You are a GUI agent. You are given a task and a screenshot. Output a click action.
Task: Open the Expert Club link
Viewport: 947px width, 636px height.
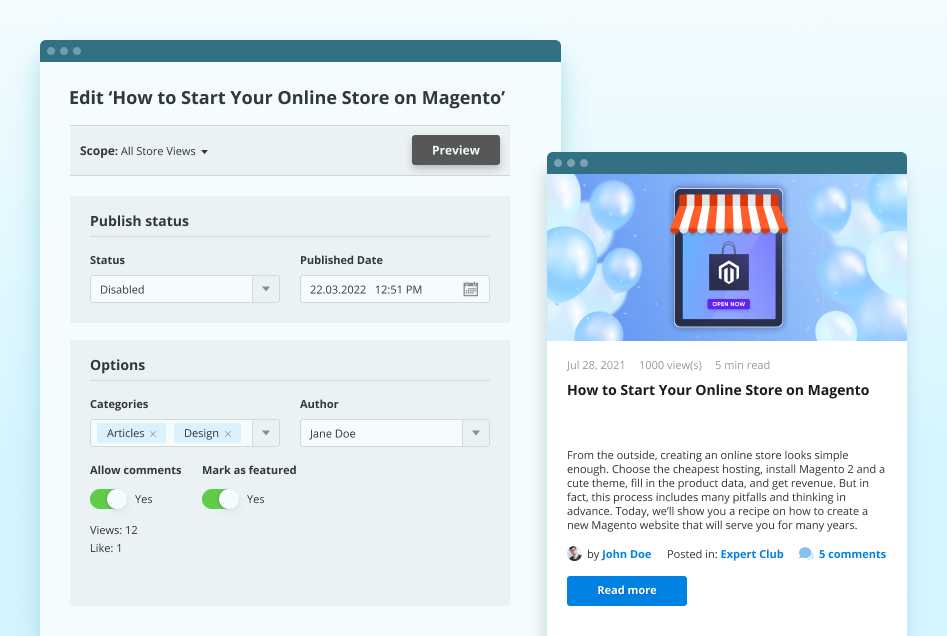[752, 553]
